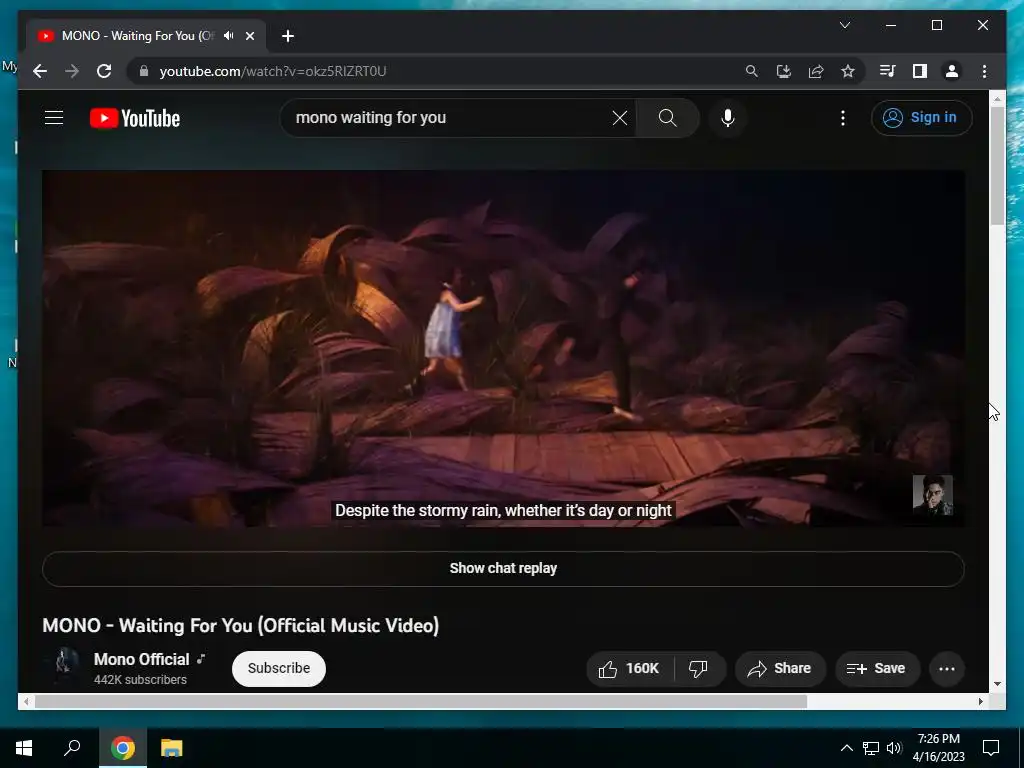
Task: Click the page scroll up arrow
Action: (x=997, y=99)
